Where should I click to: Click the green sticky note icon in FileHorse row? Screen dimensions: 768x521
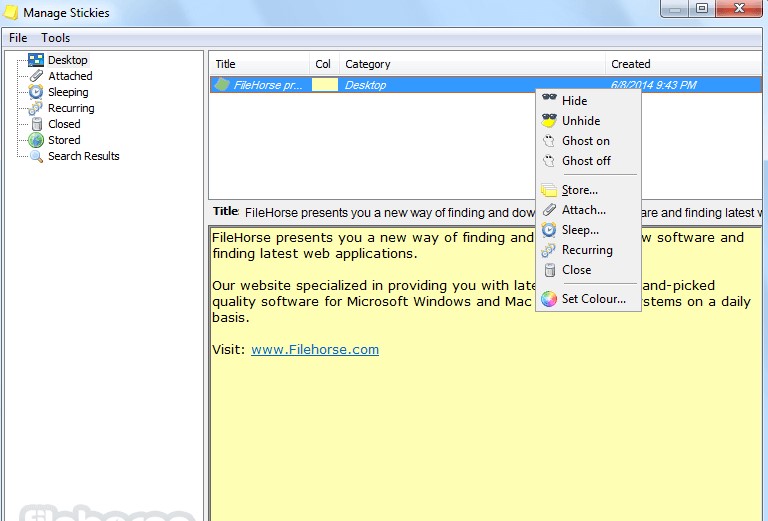pyautogui.click(x=222, y=84)
